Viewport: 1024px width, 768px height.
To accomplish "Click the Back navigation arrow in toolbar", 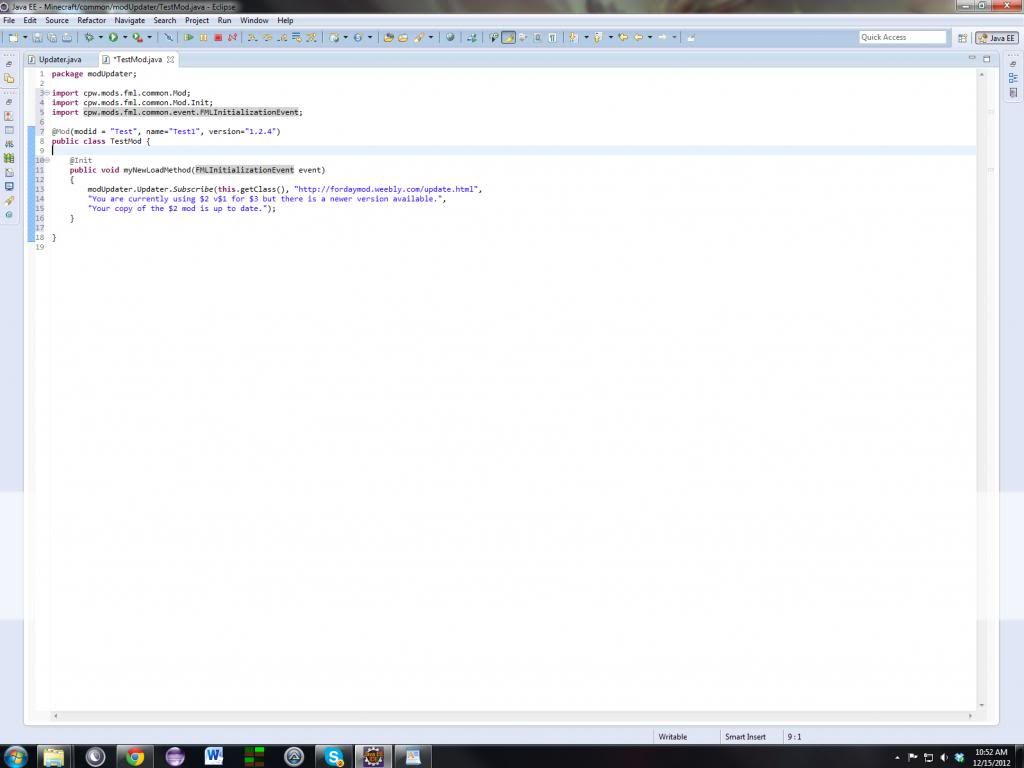I will tap(637, 38).
